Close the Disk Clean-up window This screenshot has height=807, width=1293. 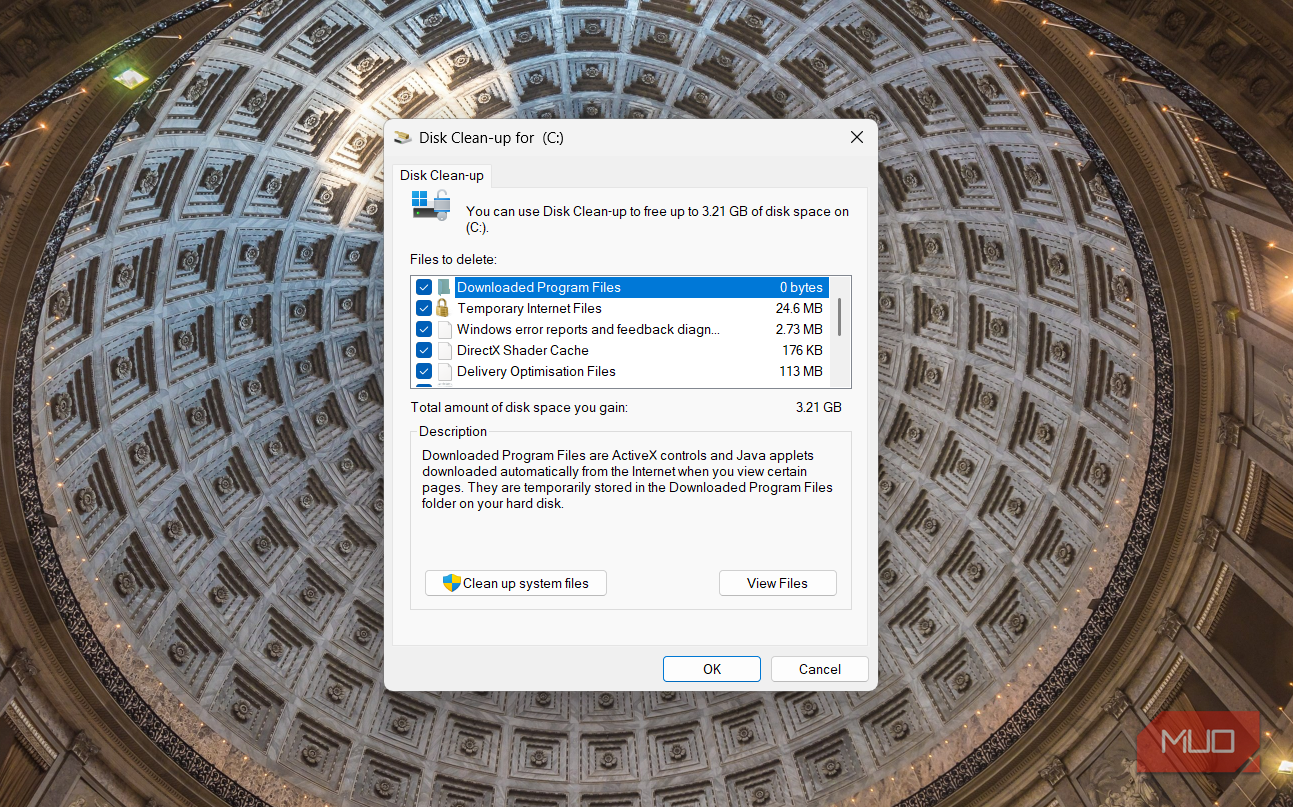[856, 137]
